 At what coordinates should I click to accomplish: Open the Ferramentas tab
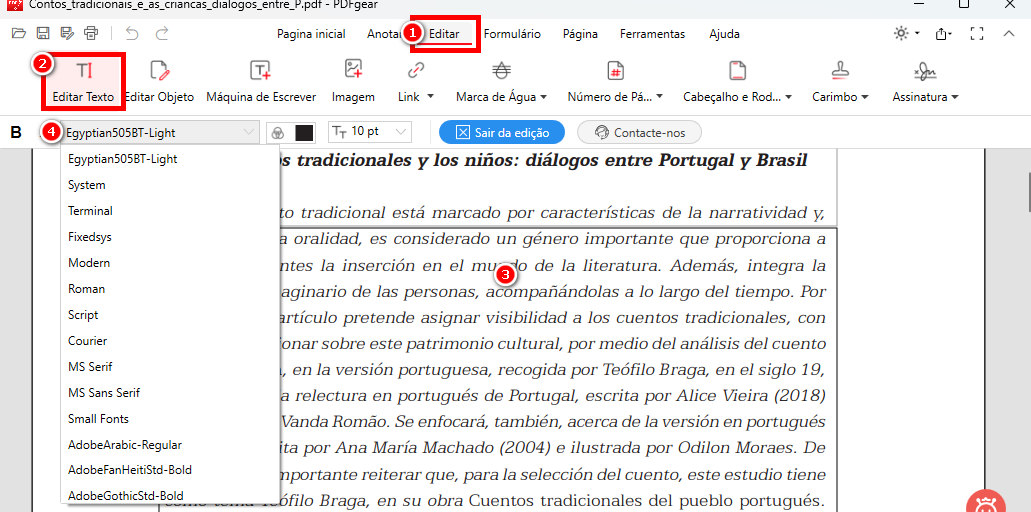pyautogui.click(x=652, y=34)
